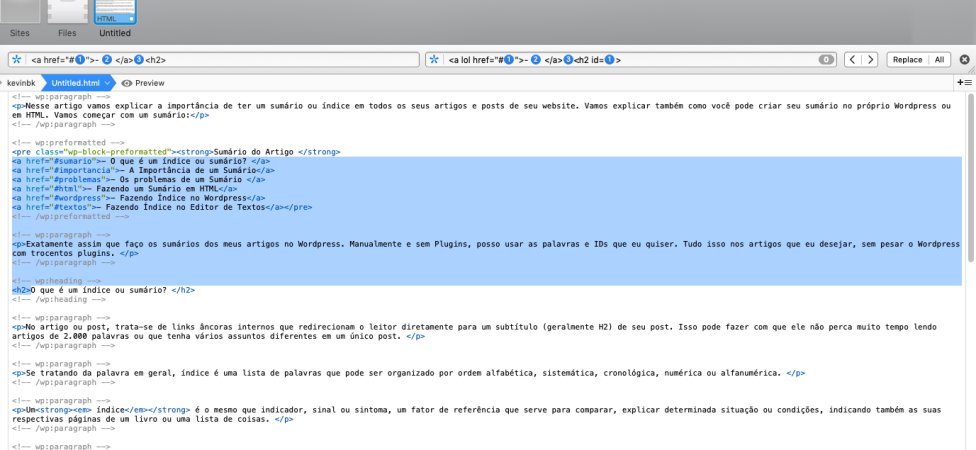
Task: Click the strong em "índice" paragraph line
Action: coord(477,415)
